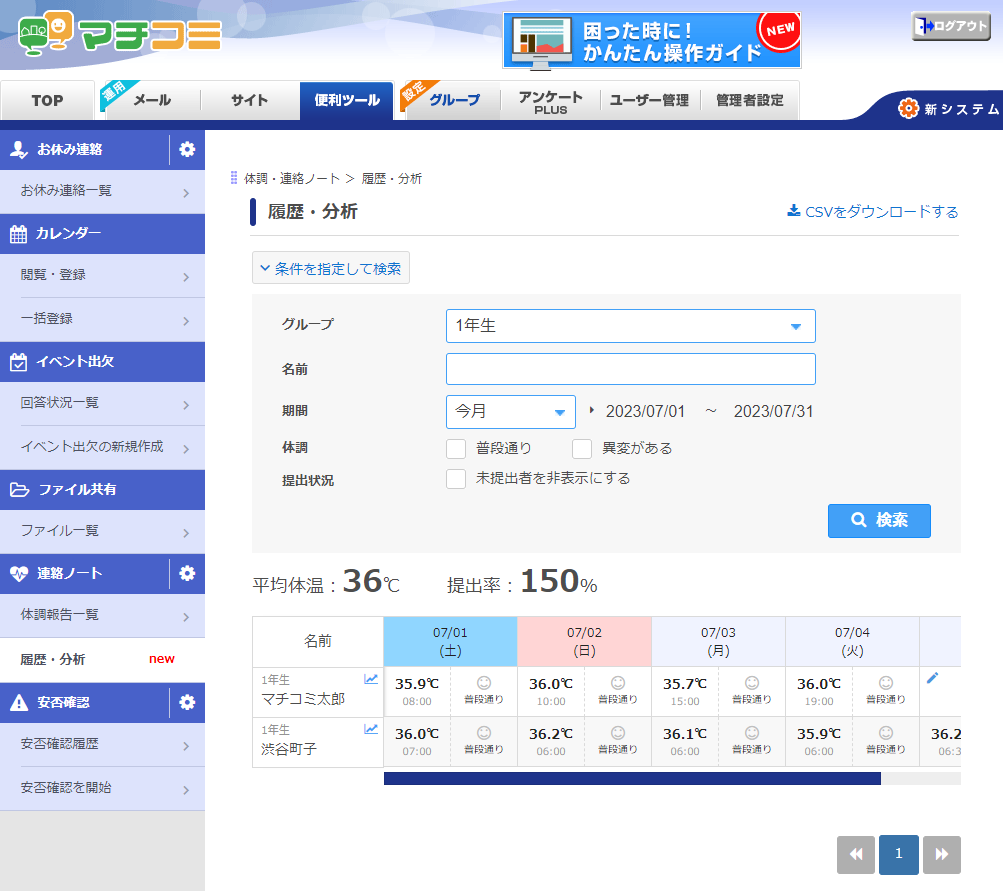This screenshot has width=1003, height=891.
Task: Check the 異変がある checkbox
Action: [x=582, y=448]
